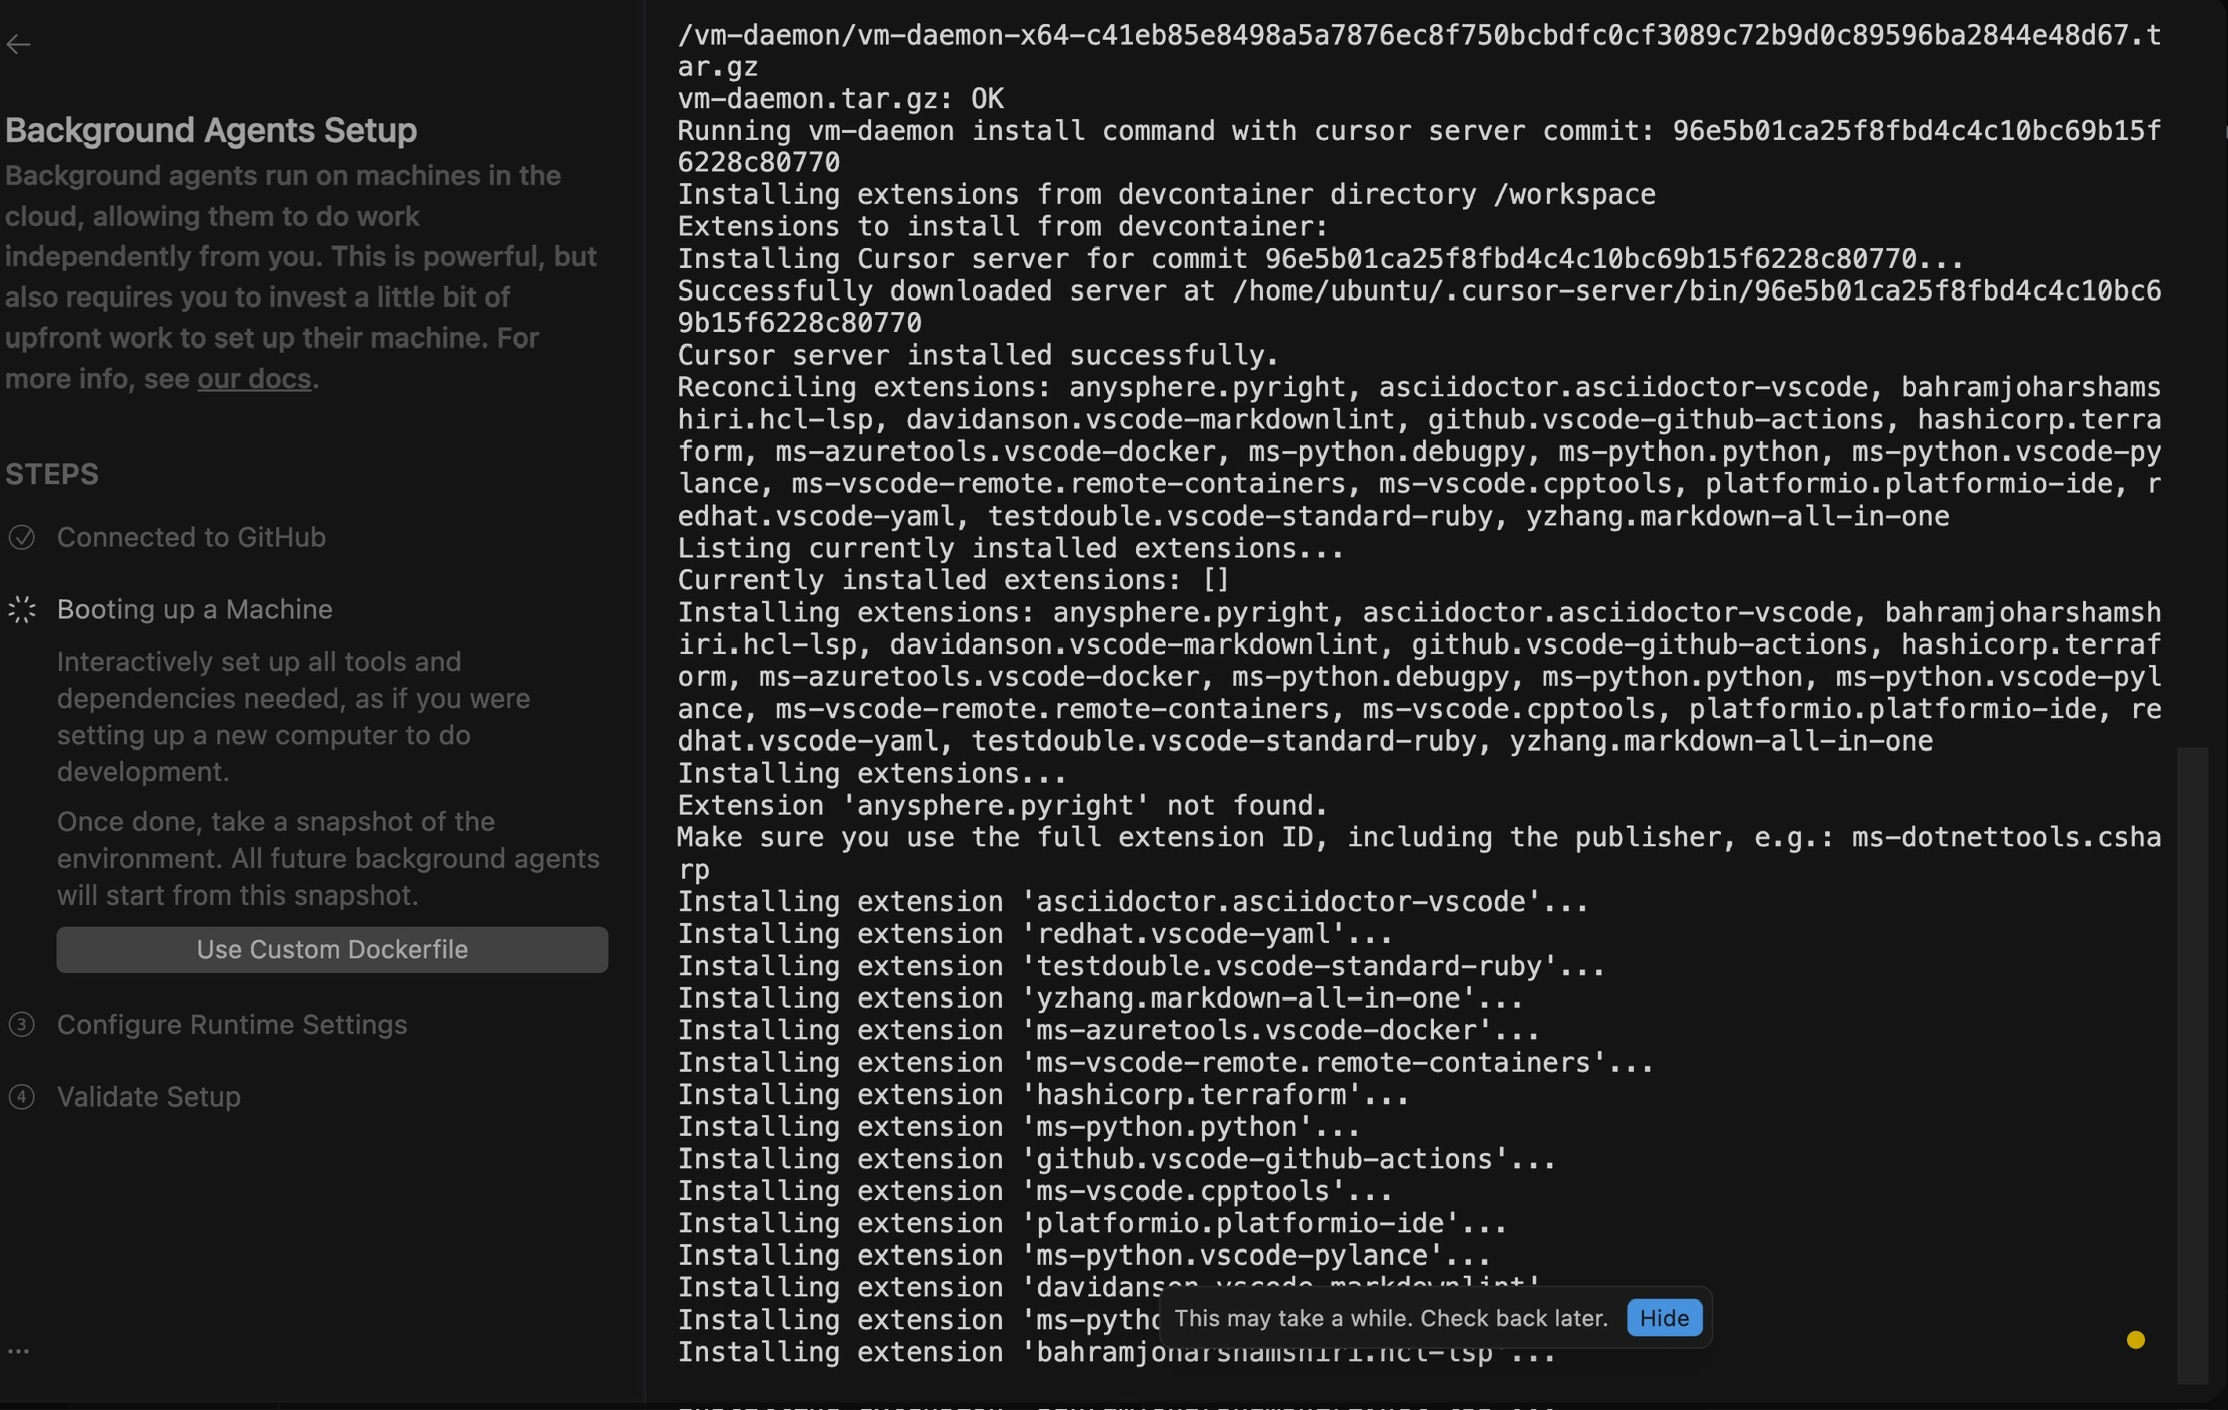
Task: Click the 'Cursor server installed successfully.' line
Action: click(978, 355)
